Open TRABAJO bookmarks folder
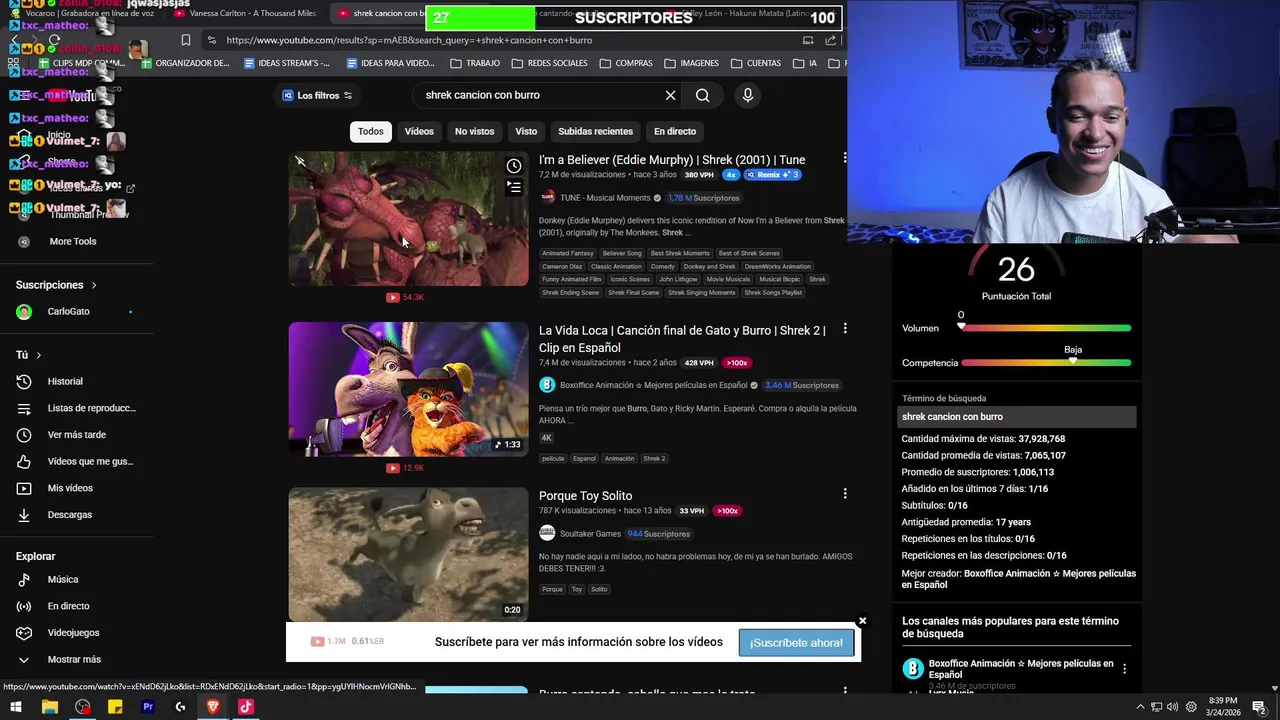Viewport: 1280px width, 720px height. pyautogui.click(x=475, y=63)
